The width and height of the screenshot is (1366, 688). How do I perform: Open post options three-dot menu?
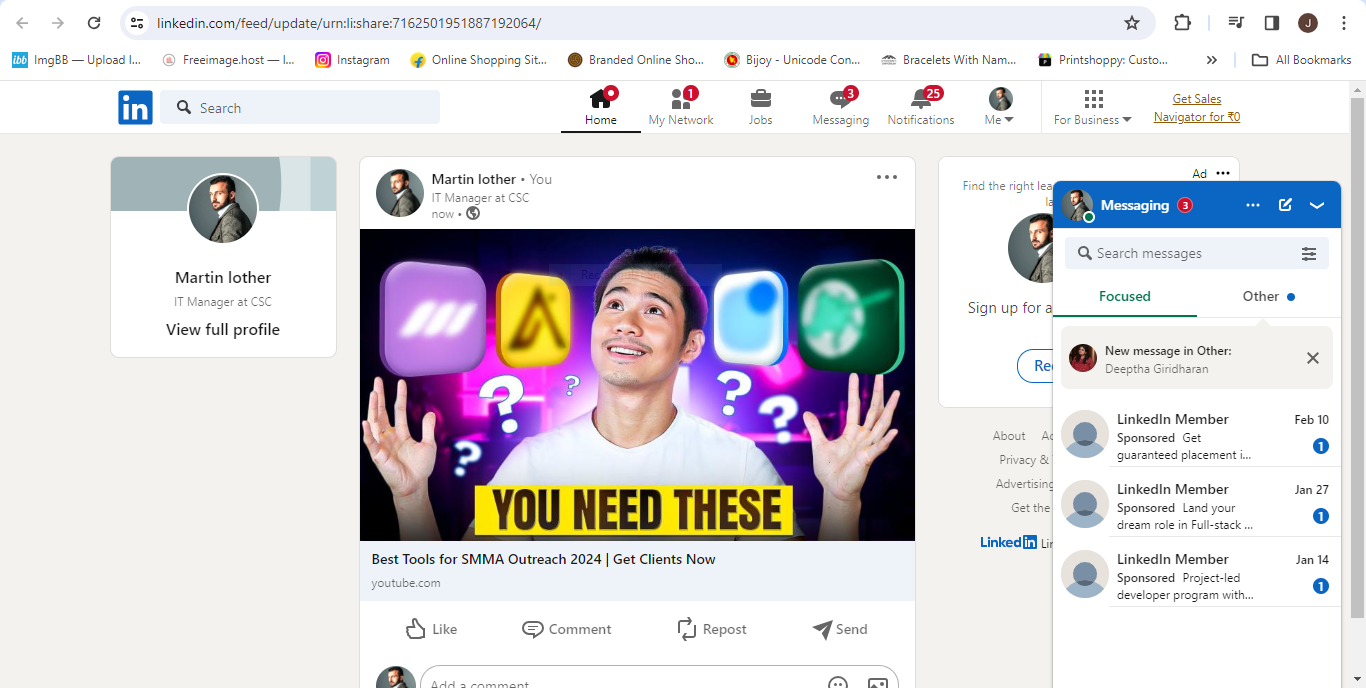pyautogui.click(x=887, y=177)
